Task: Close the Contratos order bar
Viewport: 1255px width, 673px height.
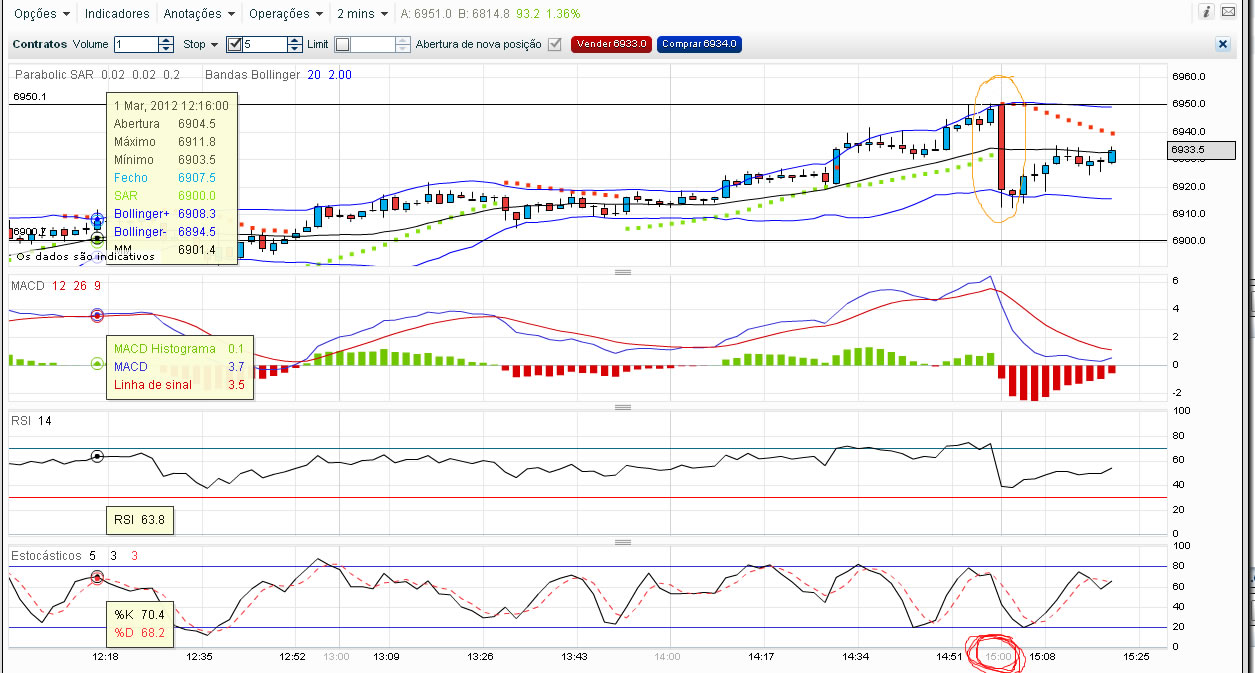Action: click(x=1222, y=44)
